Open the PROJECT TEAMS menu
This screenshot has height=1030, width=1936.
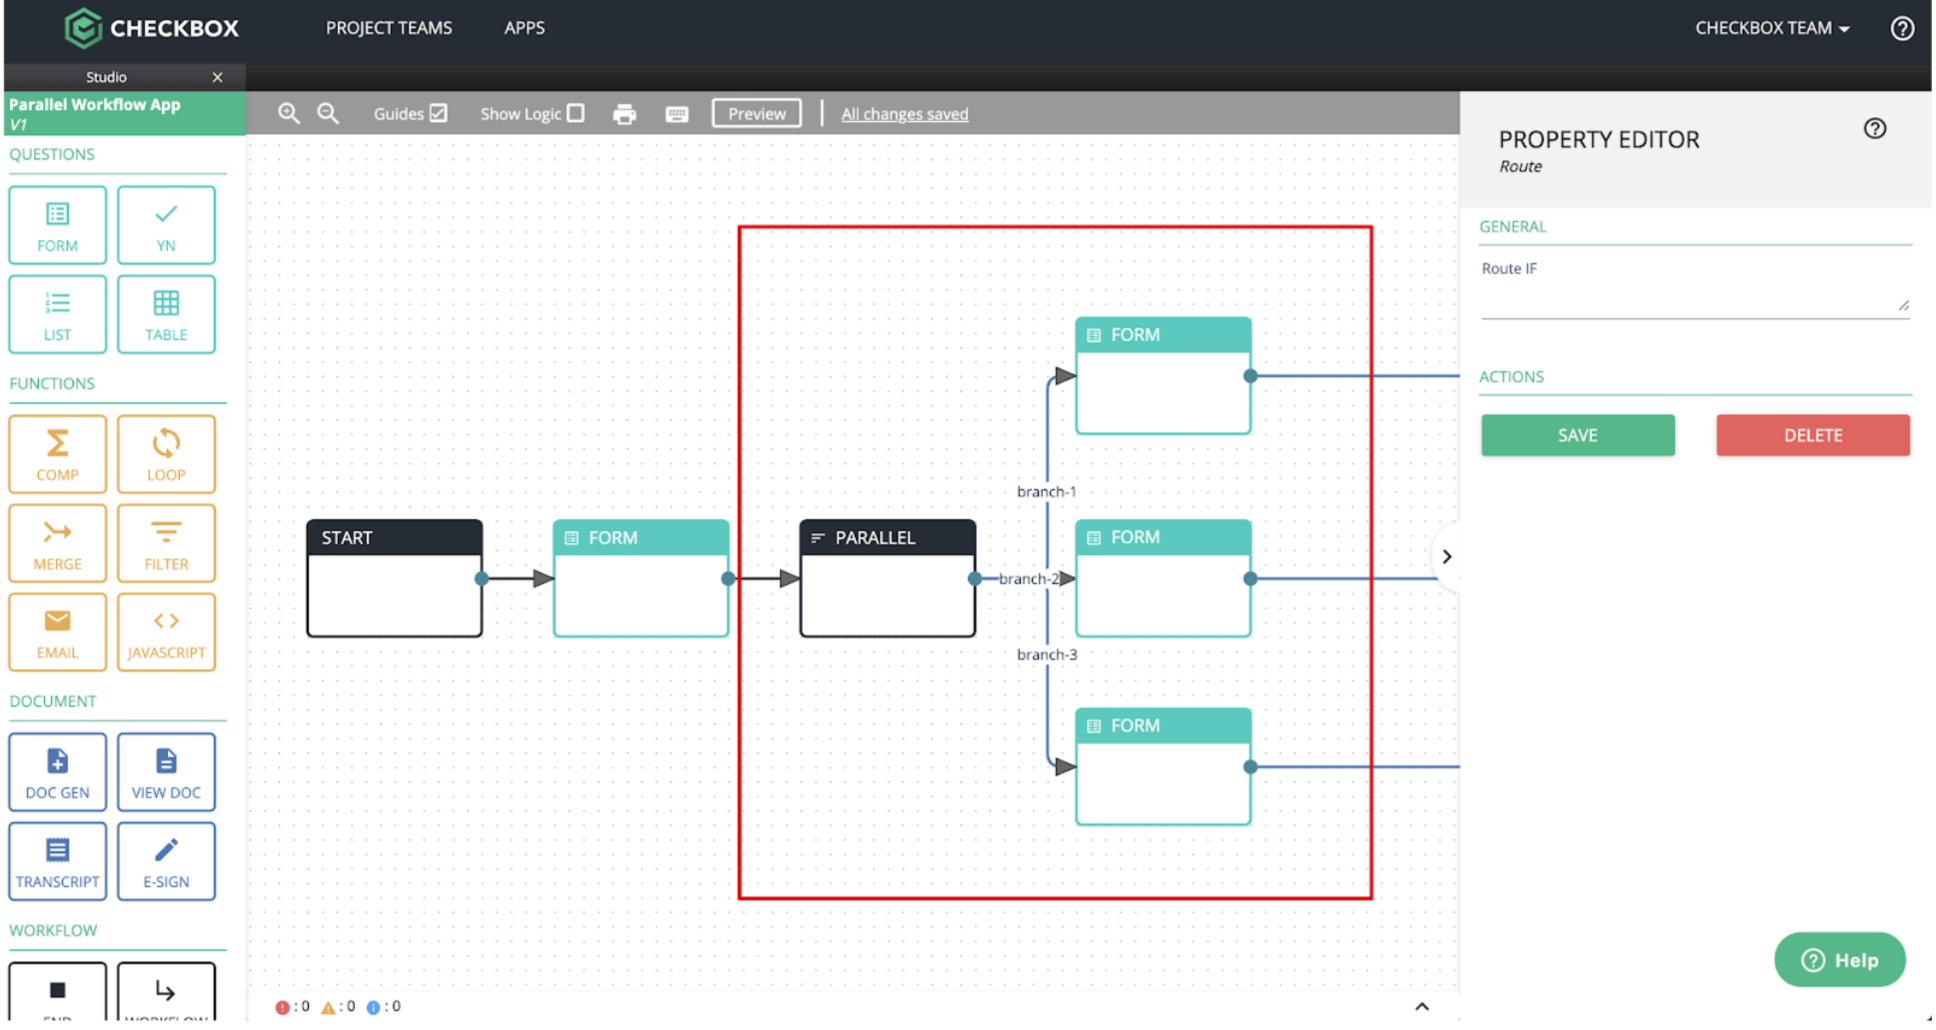pyautogui.click(x=389, y=28)
